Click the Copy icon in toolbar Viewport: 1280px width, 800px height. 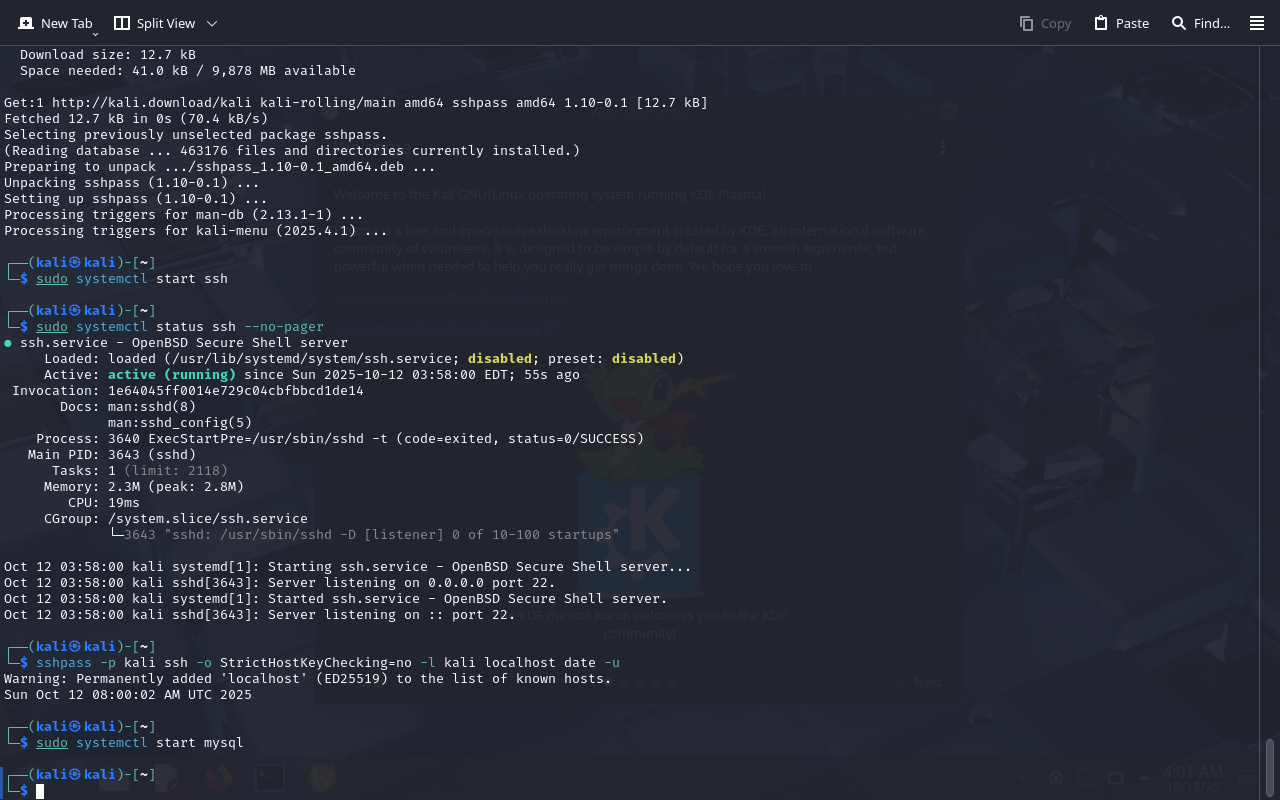tap(1026, 23)
